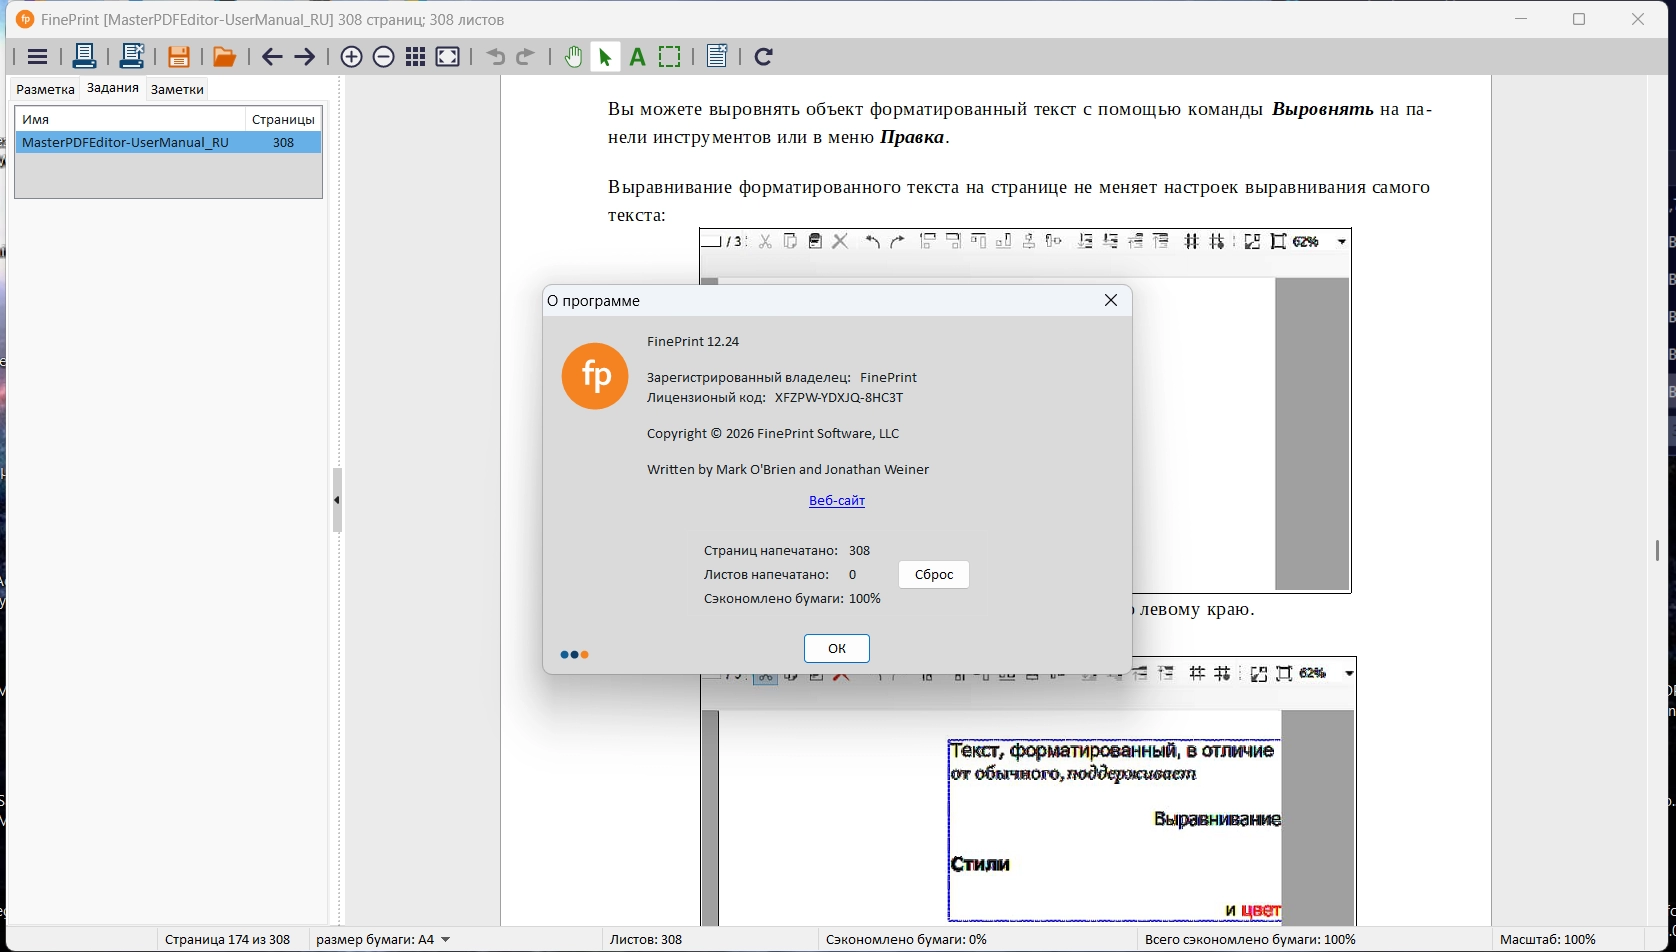Sort the job list by Страницы column
This screenshot has width=1676, height=952.
pos(283,119)
